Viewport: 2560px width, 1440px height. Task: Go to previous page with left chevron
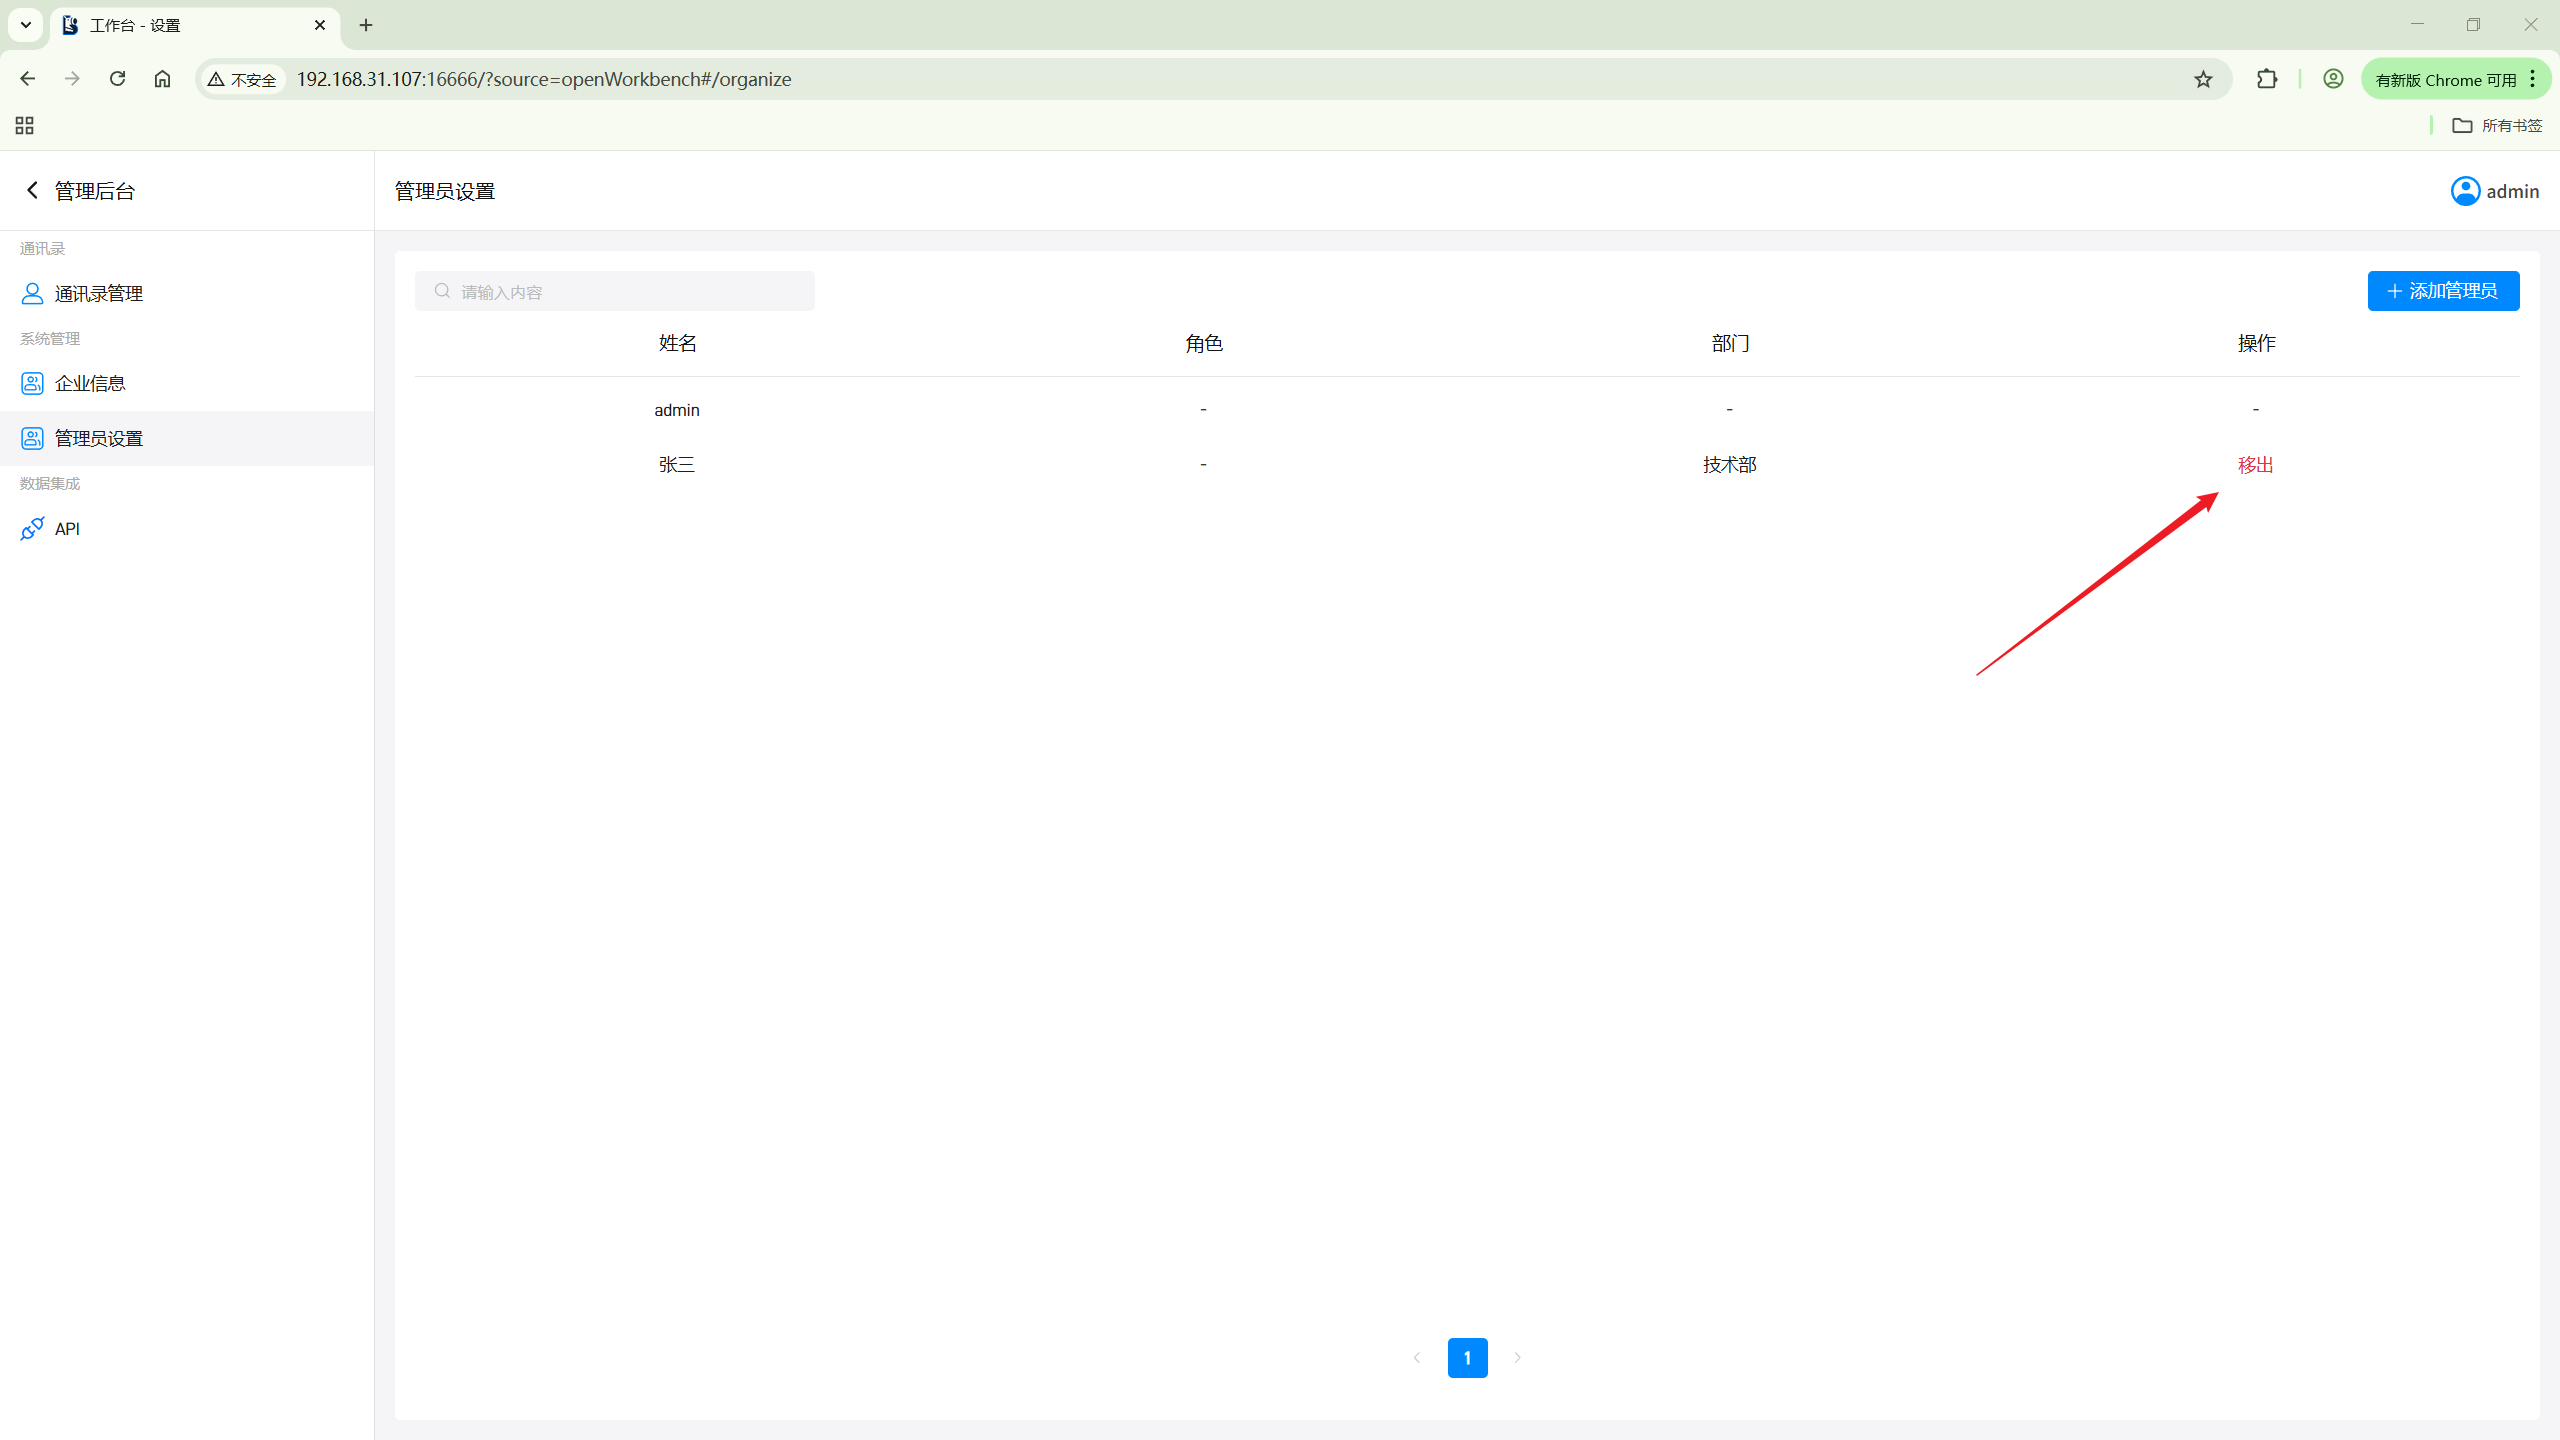pyautogui.click(x=1417, y=1357)
